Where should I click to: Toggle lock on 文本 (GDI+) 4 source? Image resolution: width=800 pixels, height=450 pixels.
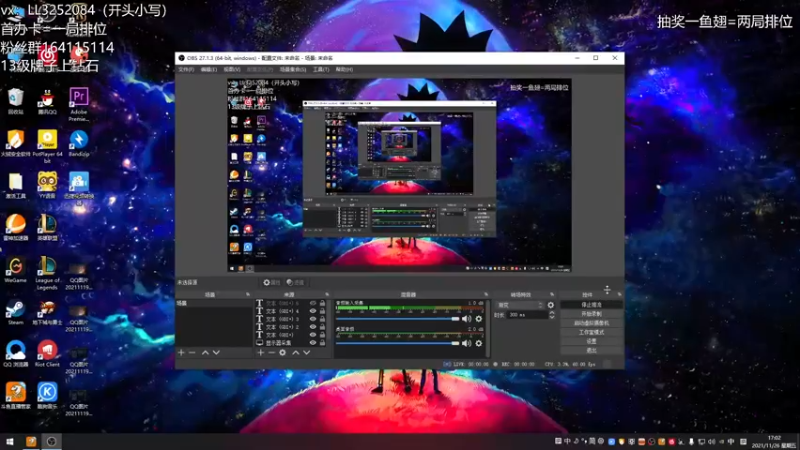coord(322,311)
